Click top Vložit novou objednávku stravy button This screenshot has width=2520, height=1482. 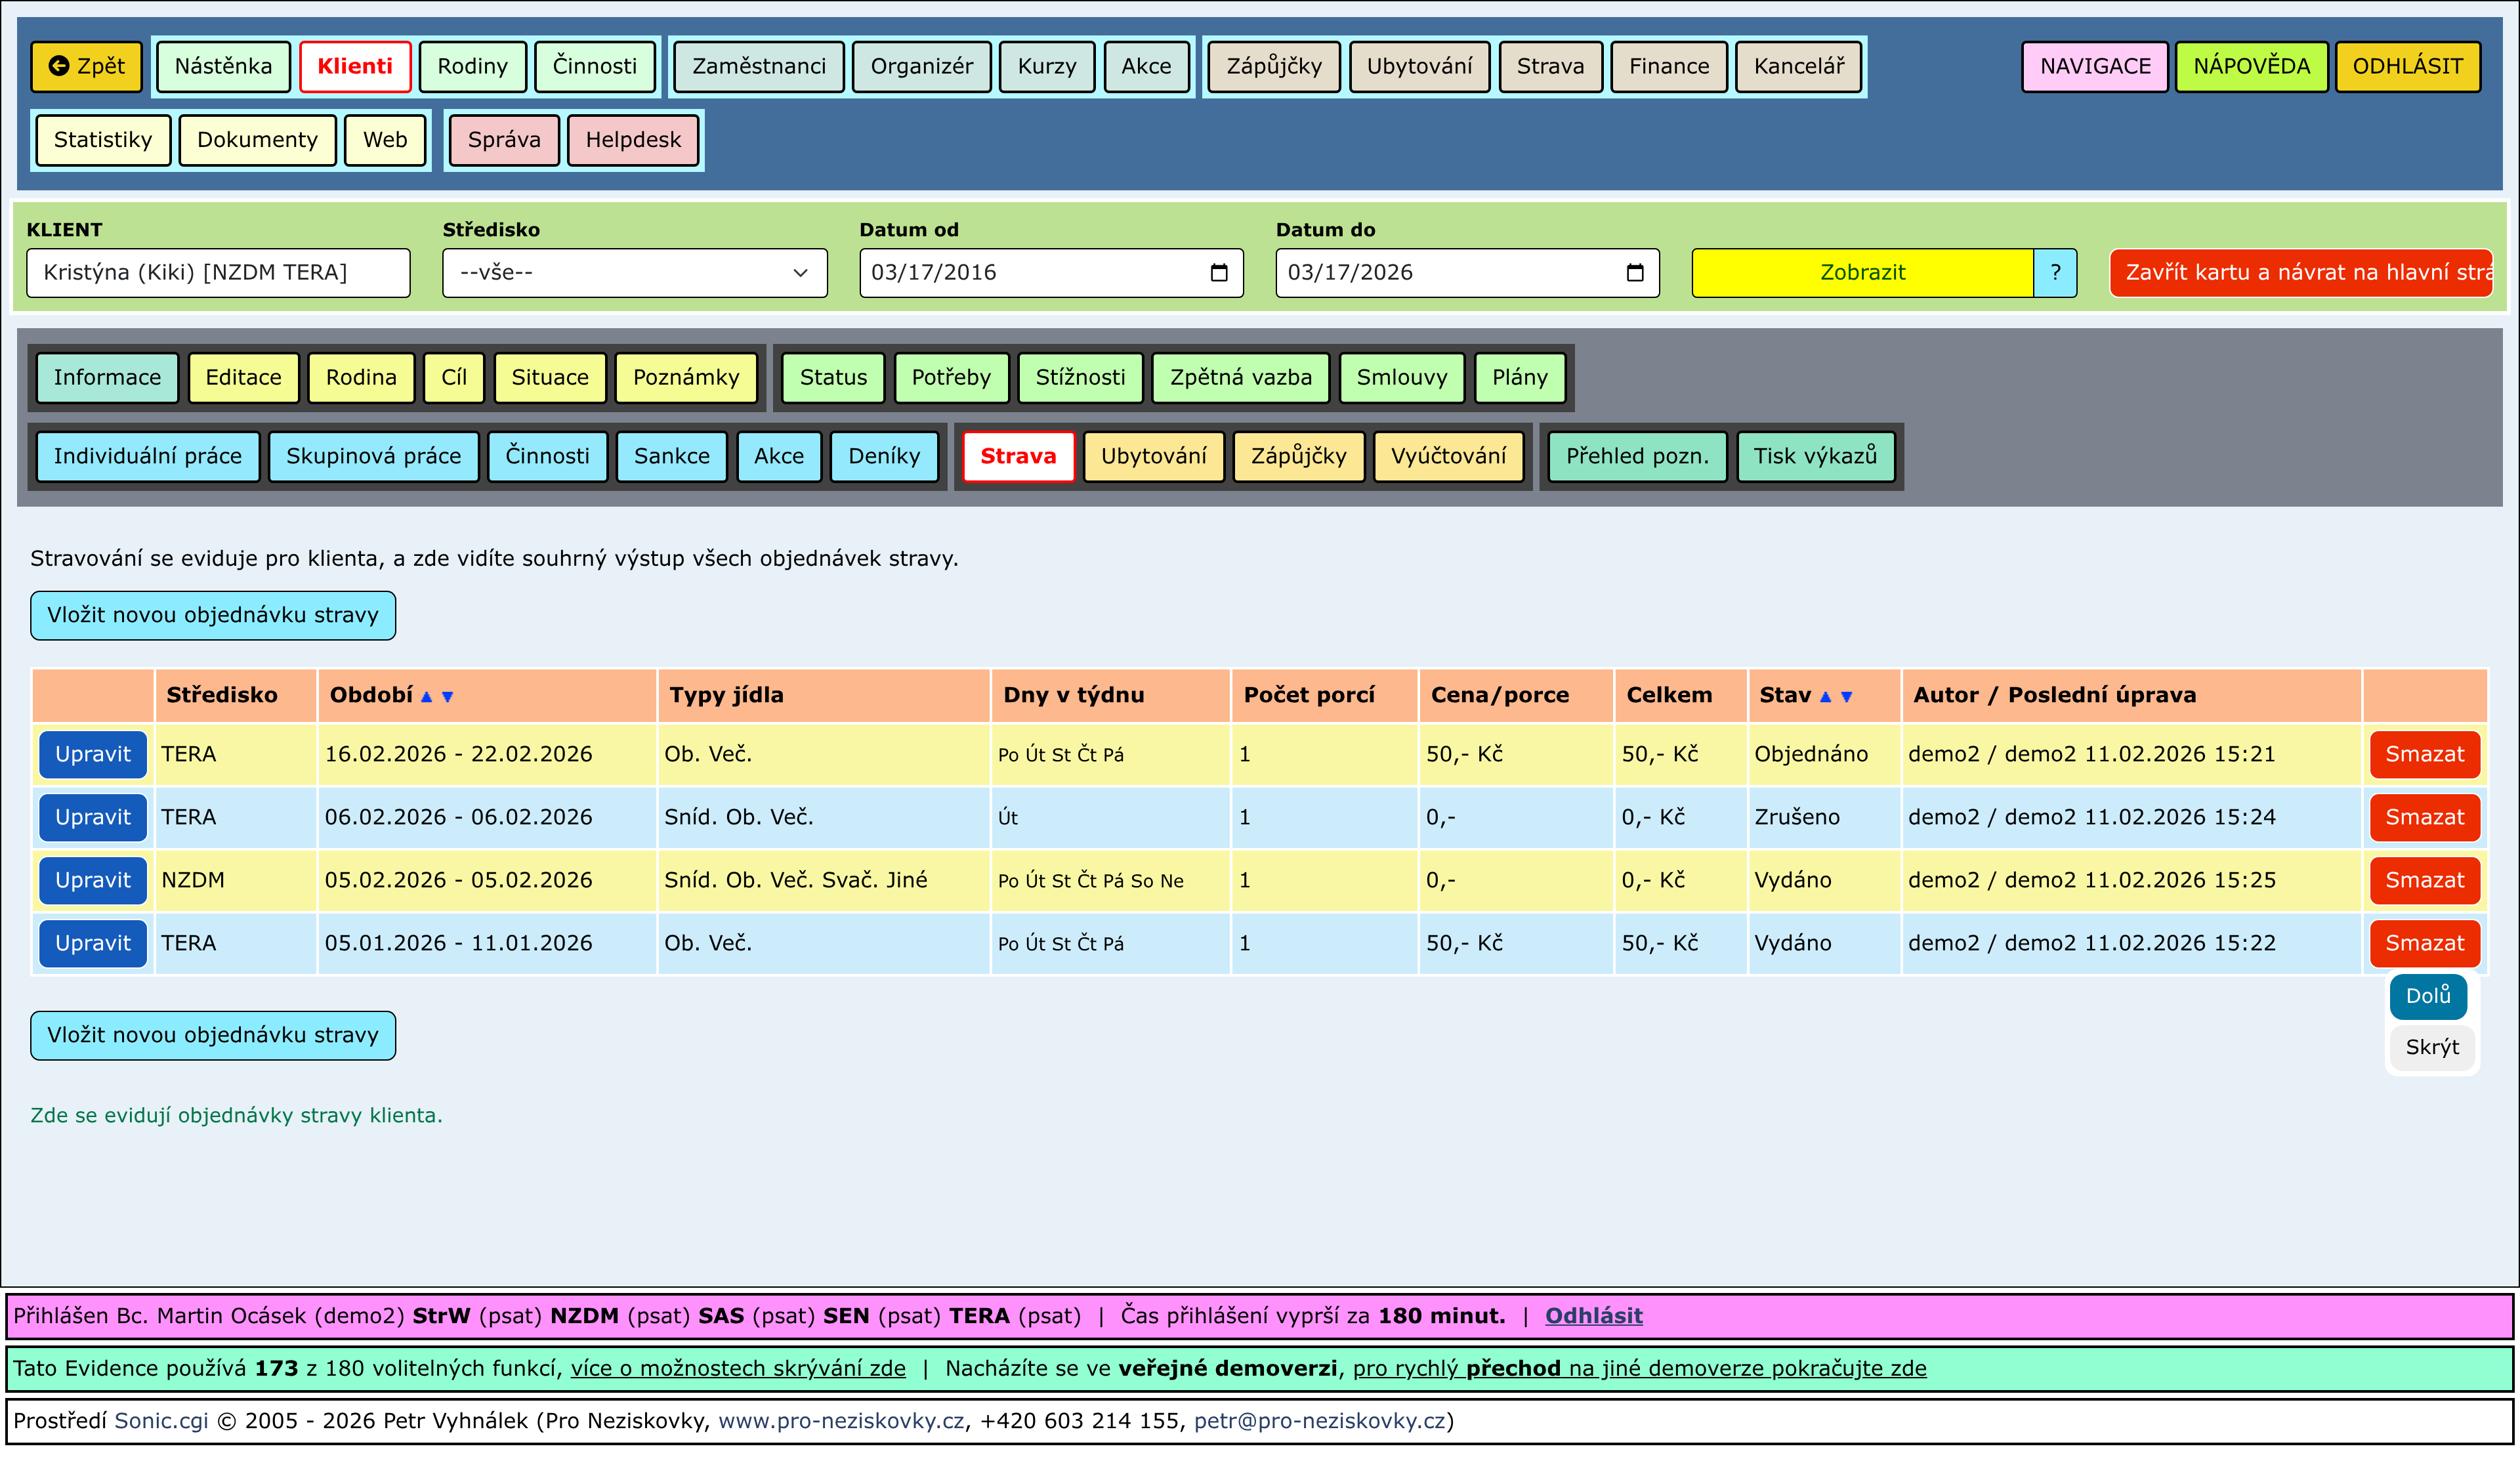[213, 615]
